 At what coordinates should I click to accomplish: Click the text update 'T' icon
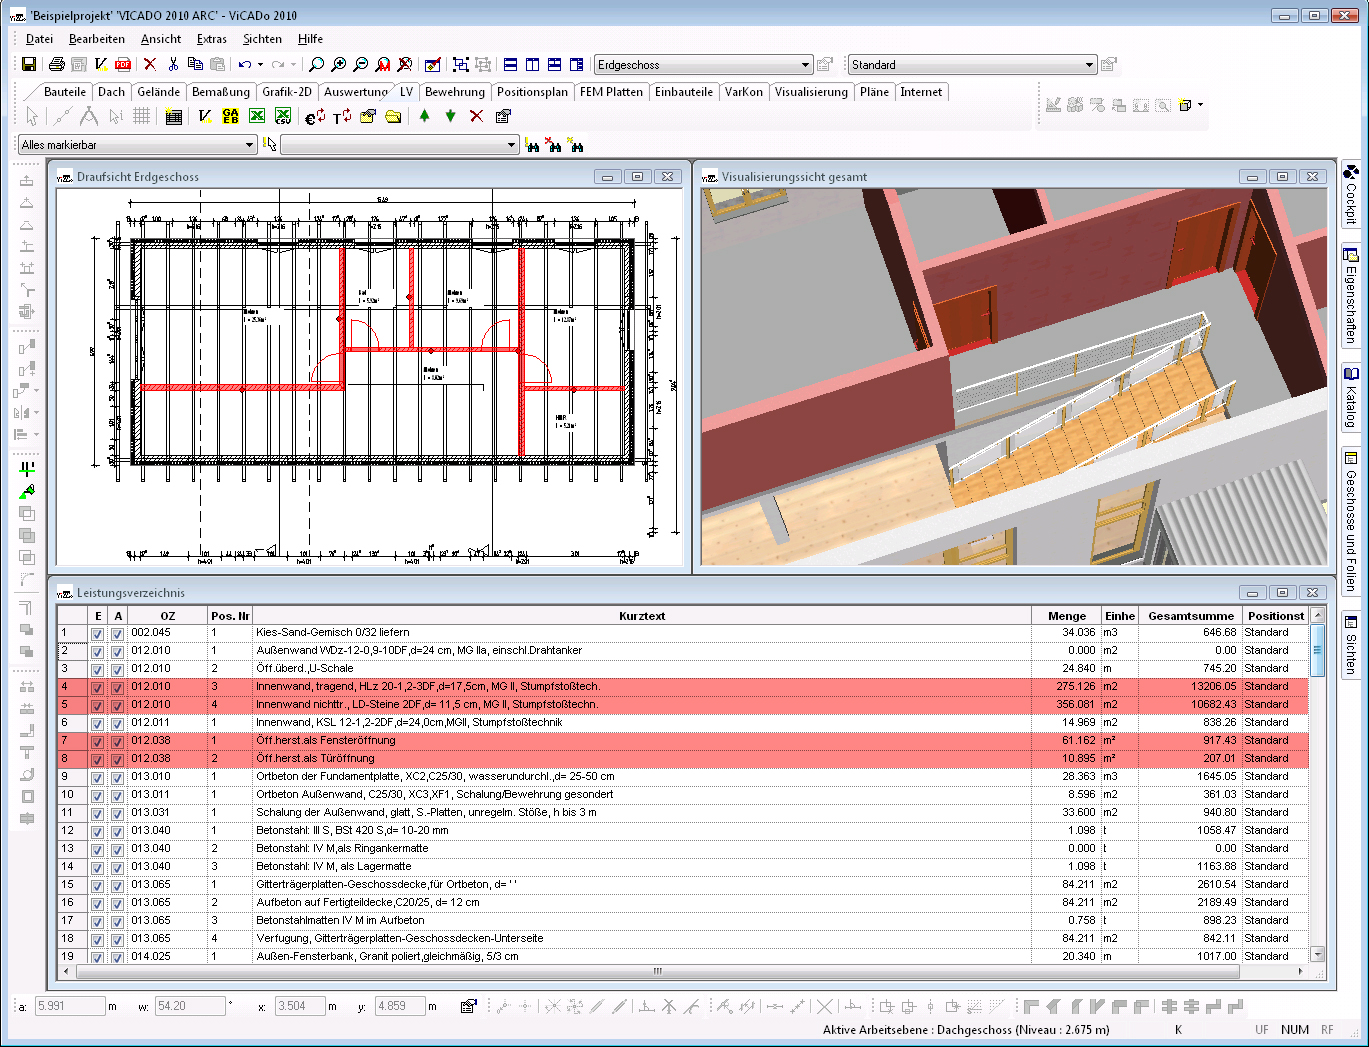tap(342, 116)
